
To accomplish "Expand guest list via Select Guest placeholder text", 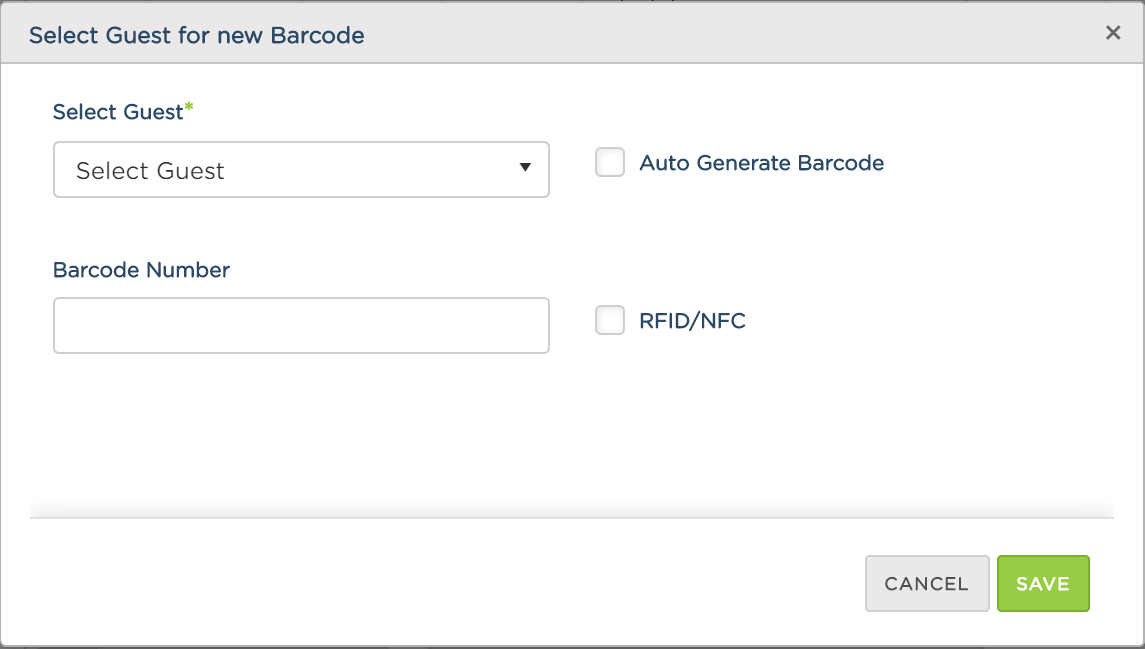I will [150, 170].
